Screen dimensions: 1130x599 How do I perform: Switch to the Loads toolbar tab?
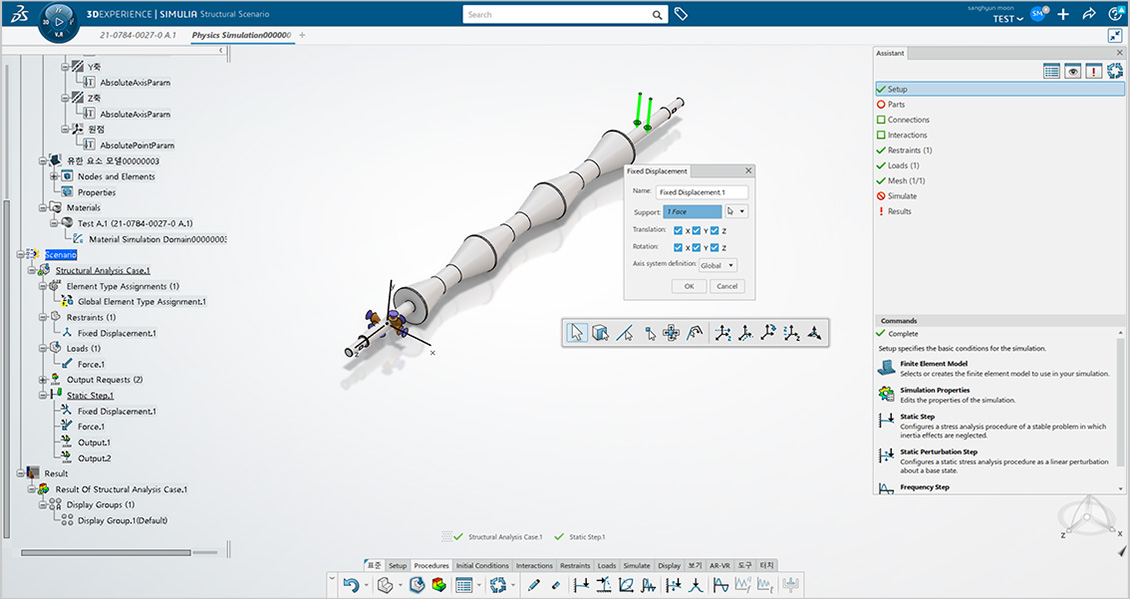tap(607, 566)
